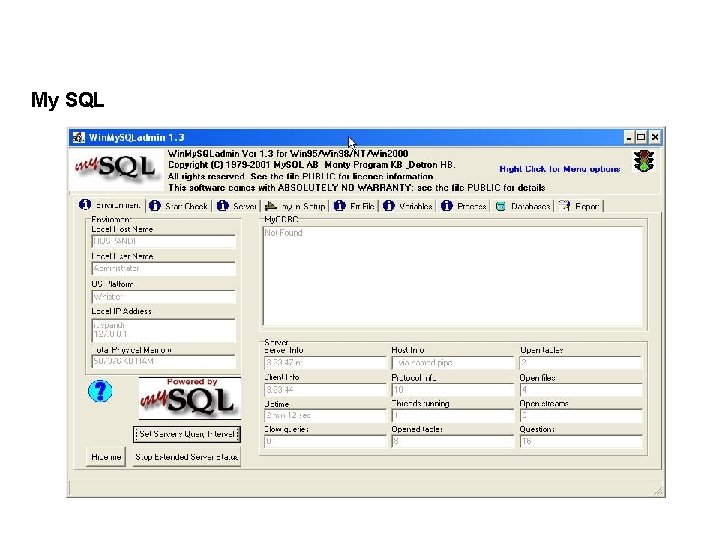Select the Server tab
Screen dimensions: 720x540
237,206
